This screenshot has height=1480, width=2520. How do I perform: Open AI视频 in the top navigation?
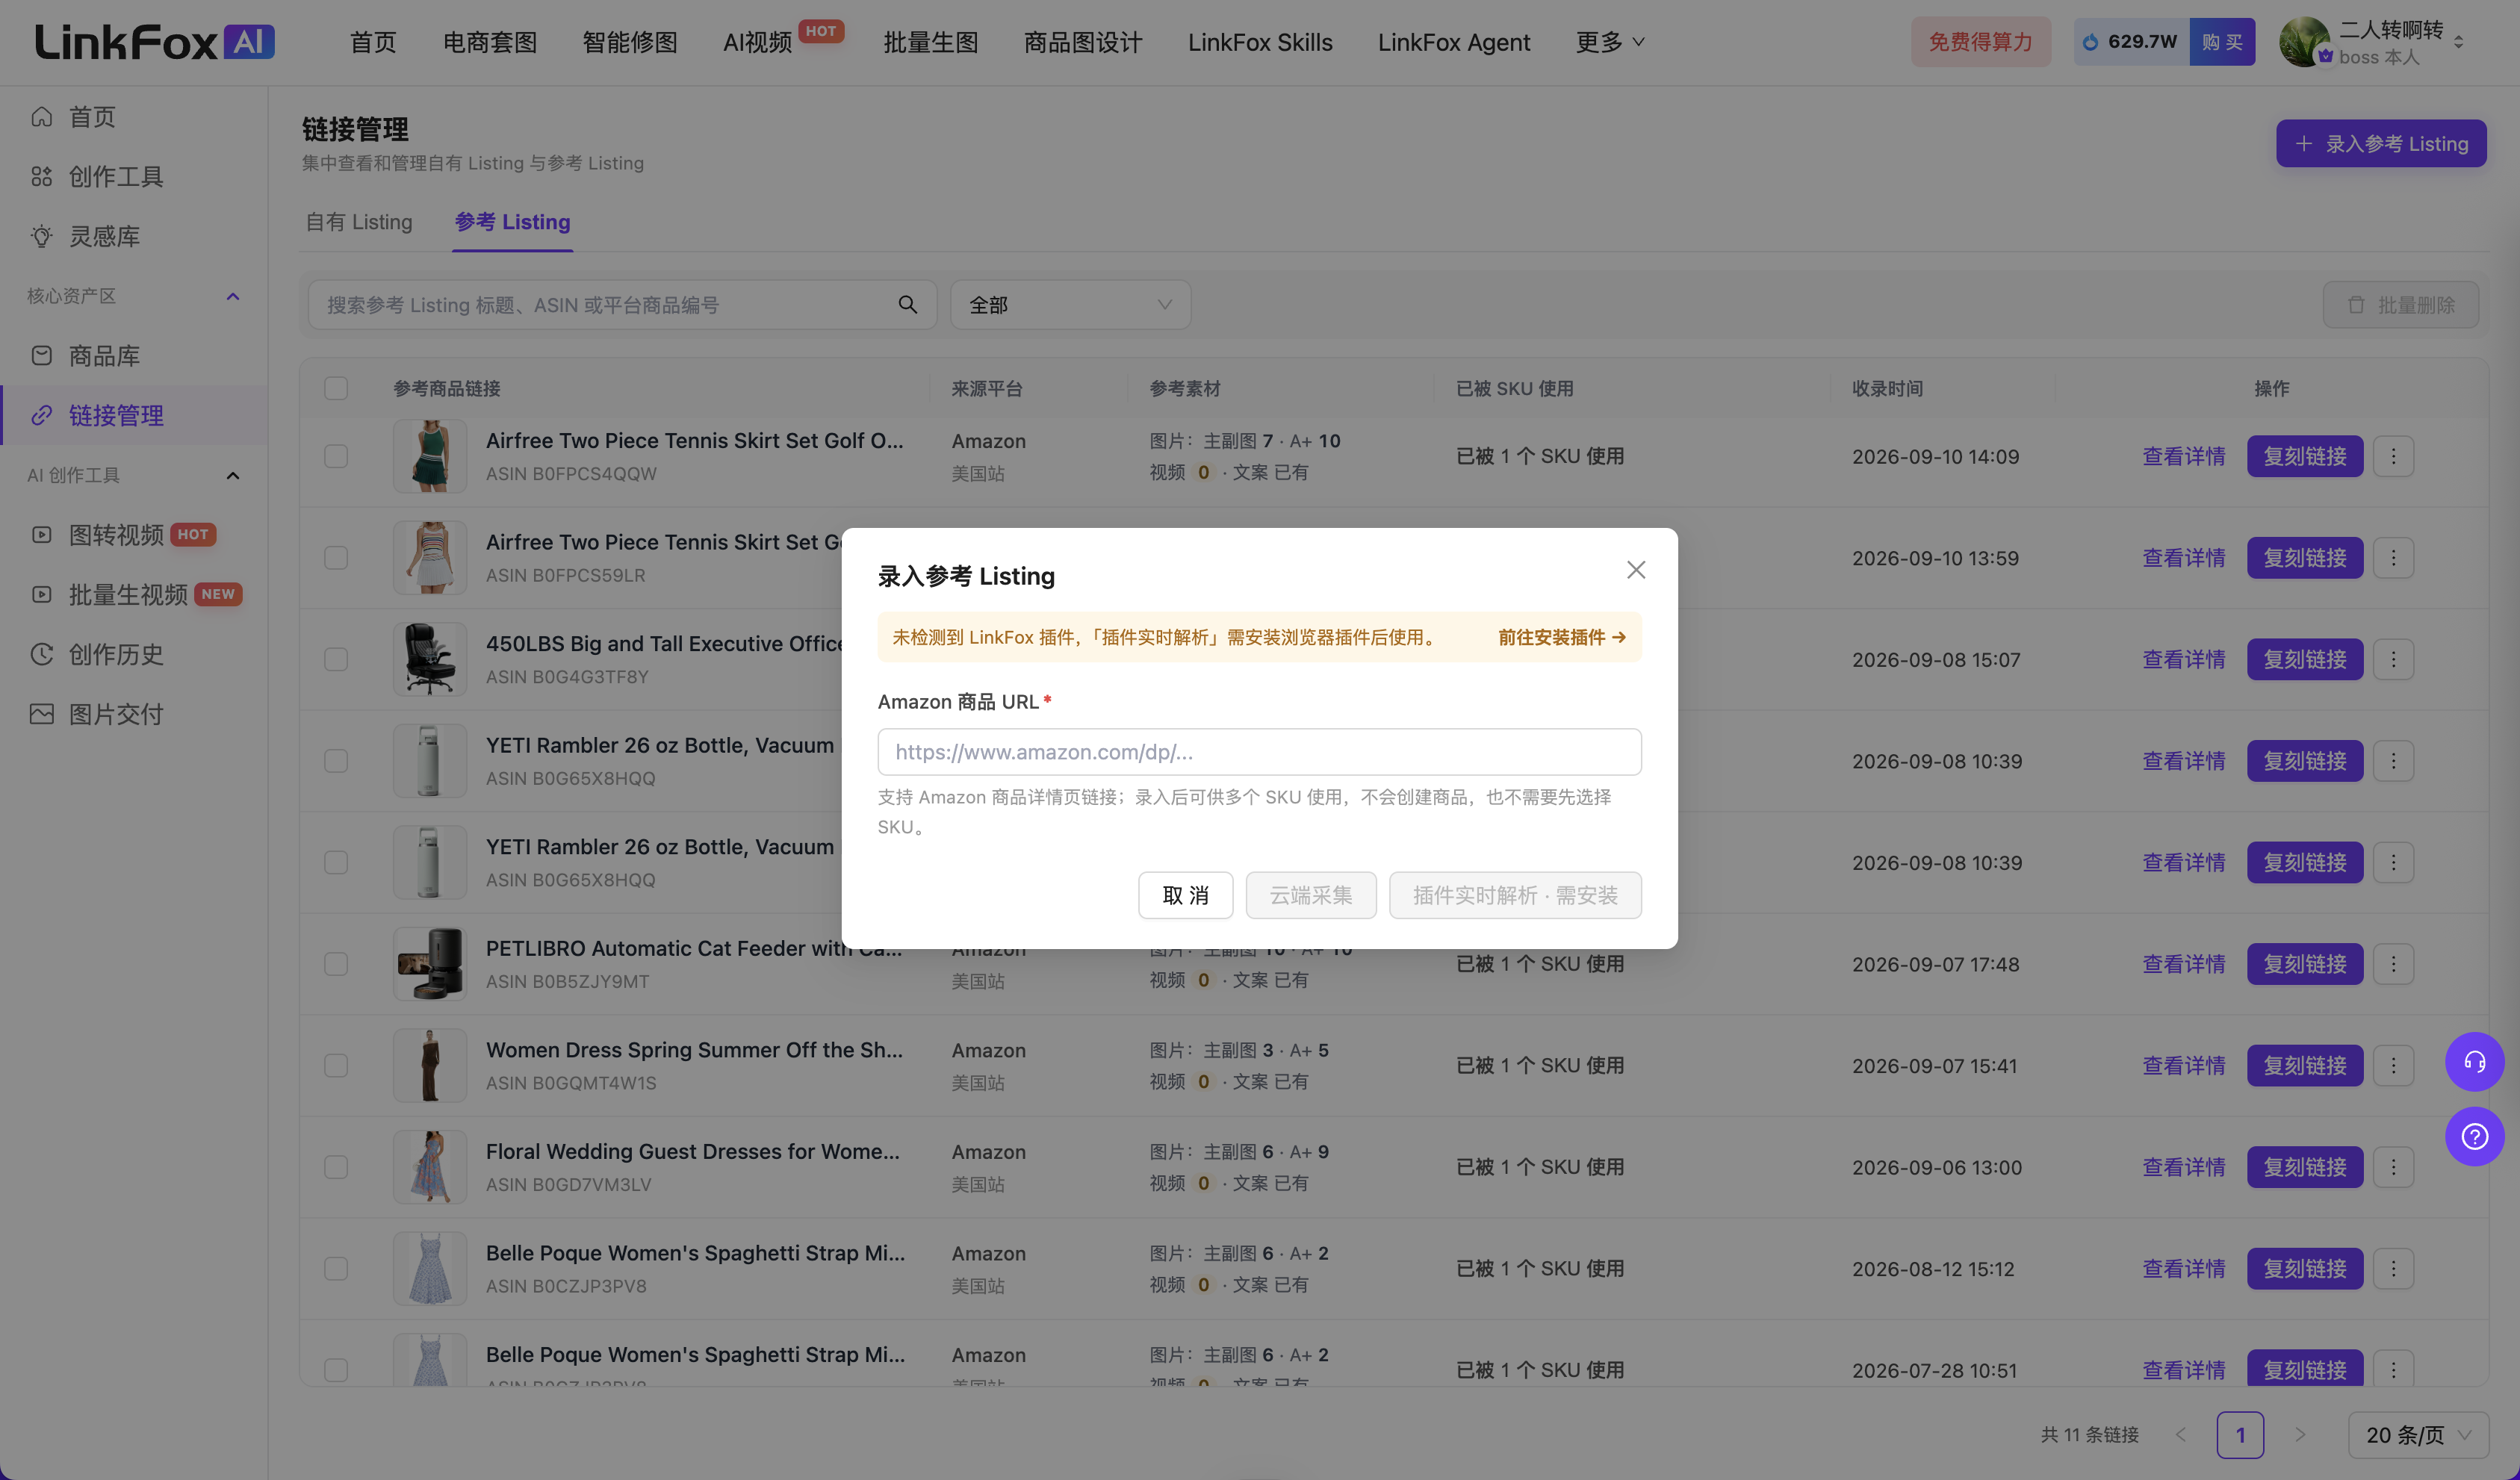click(x=757, y=42)
